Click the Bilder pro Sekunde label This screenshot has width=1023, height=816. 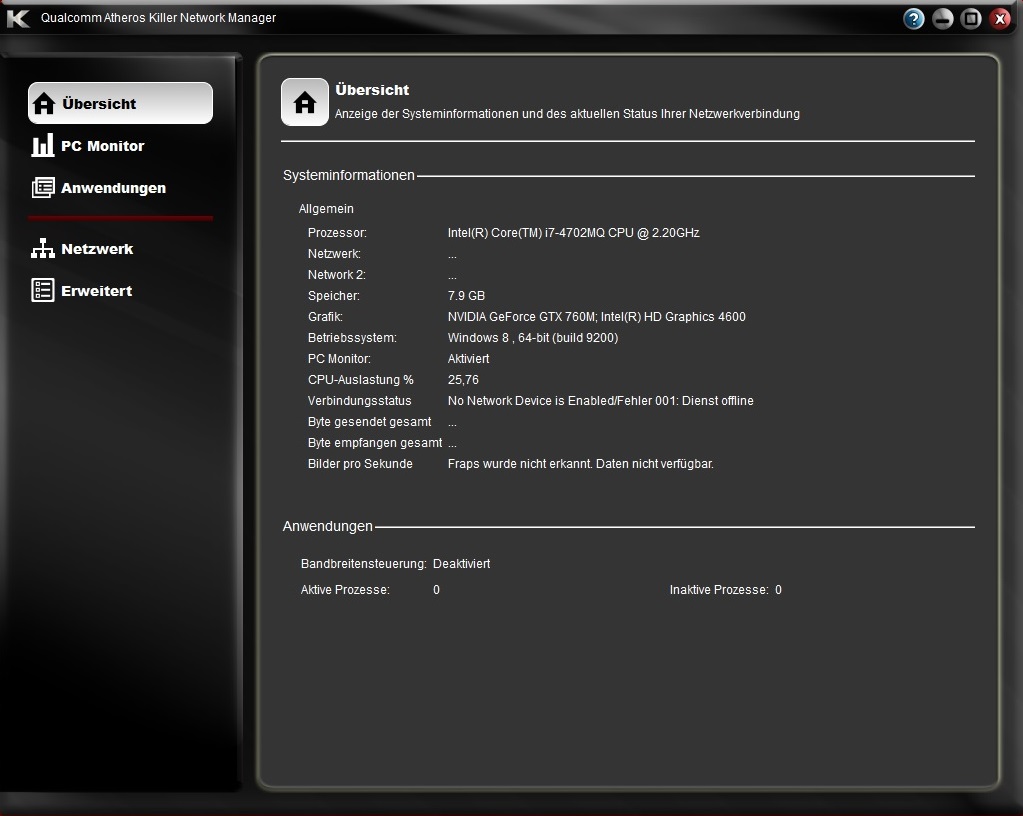tap(360, 464)
